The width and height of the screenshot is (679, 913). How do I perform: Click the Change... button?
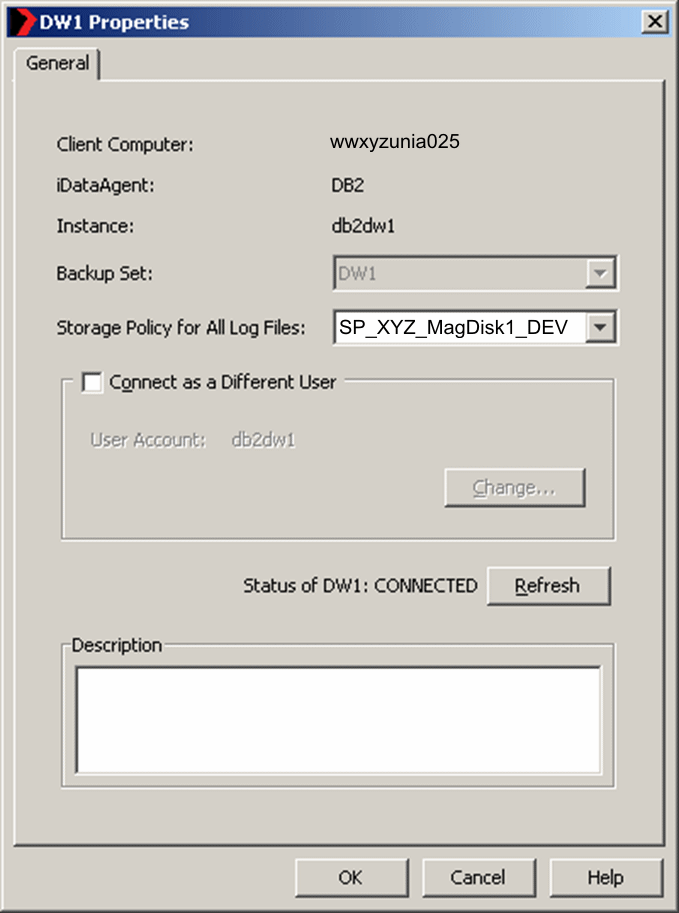click(x=514, y=487)
